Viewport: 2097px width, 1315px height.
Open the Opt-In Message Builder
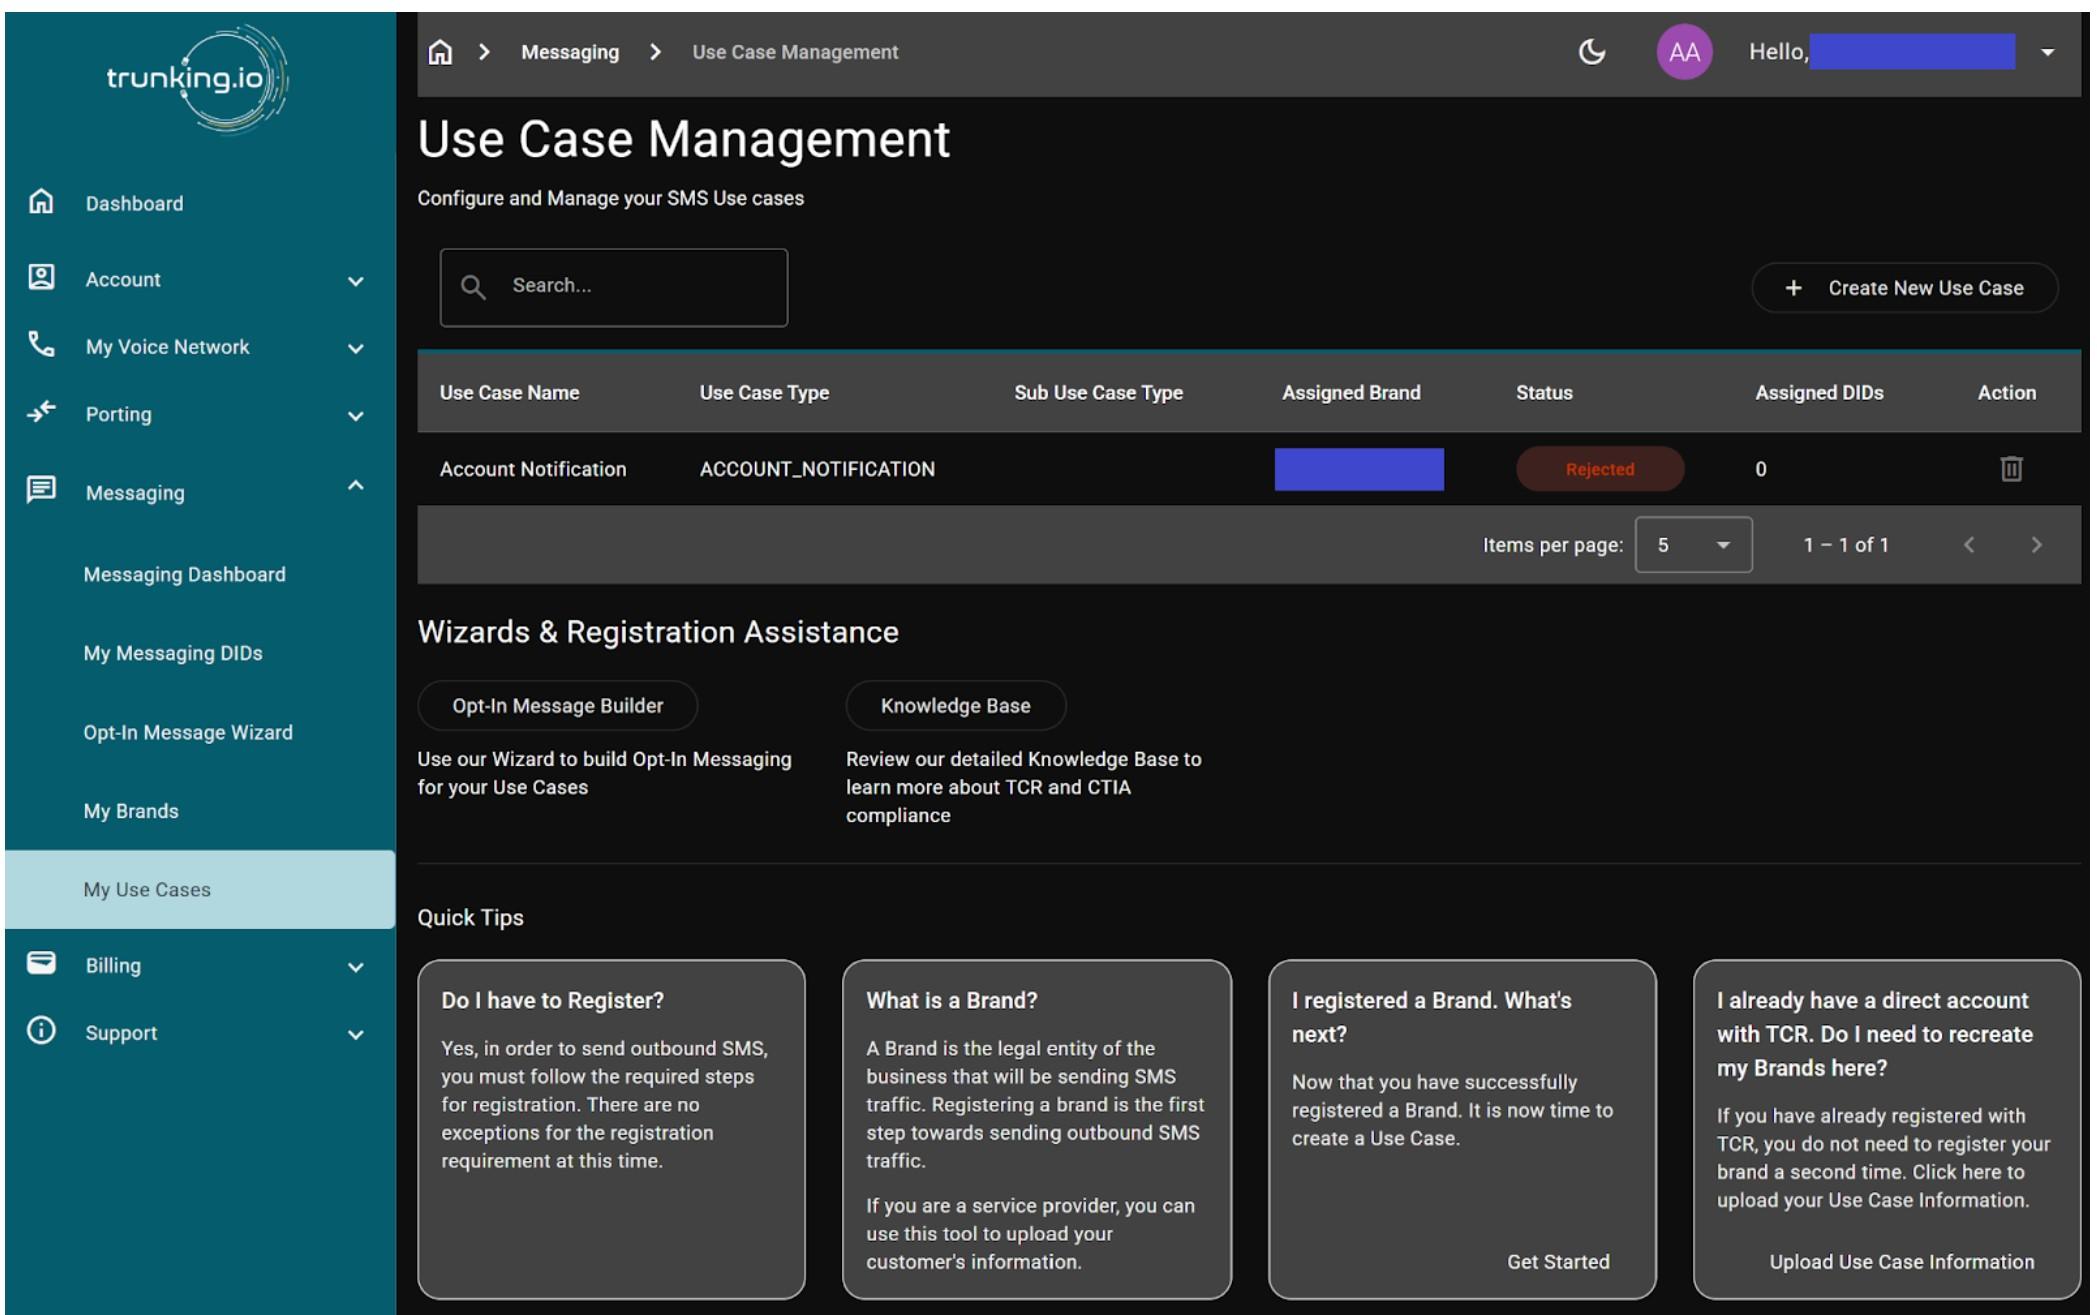click(557, 706)
